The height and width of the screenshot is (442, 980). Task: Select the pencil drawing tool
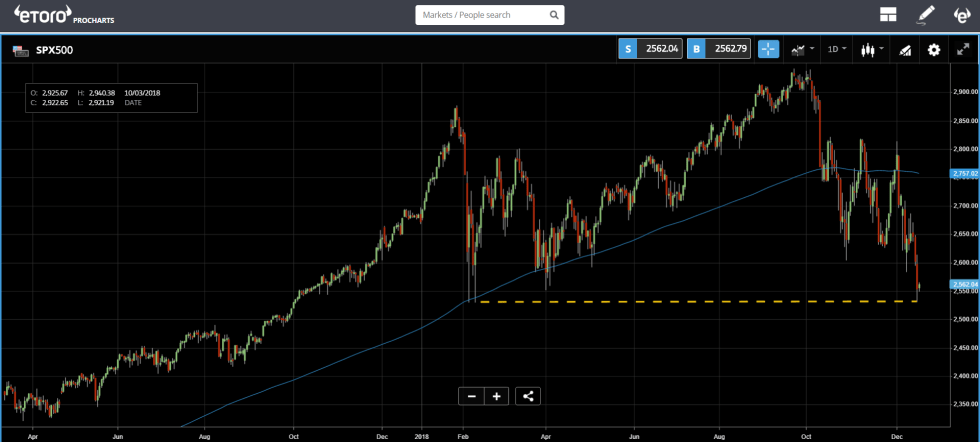point(926,15)
